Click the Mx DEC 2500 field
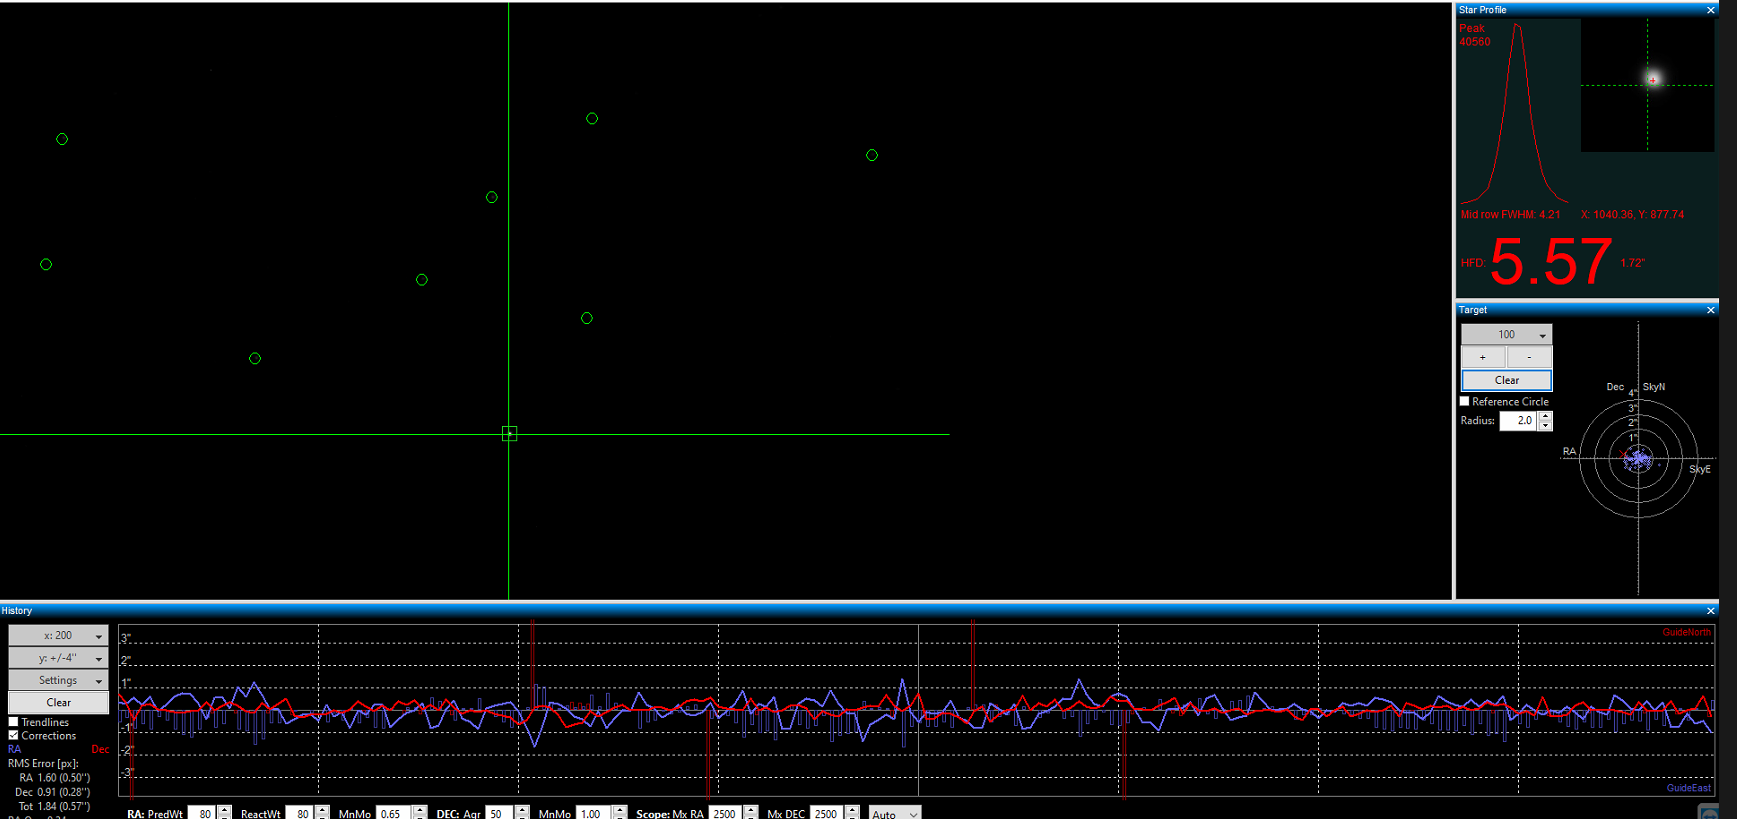 tap(827, 814)
